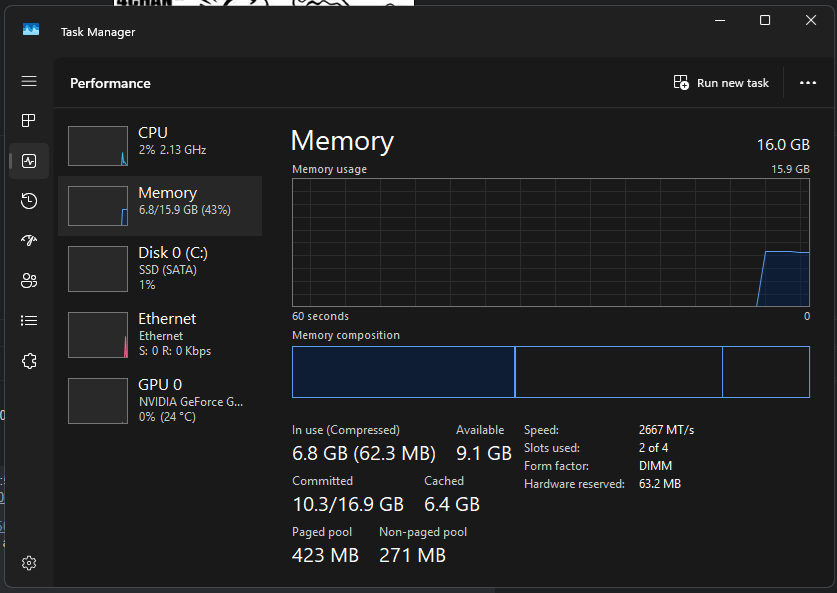Minimize the Task Manager window
837x593 pixels.
coord(720,20)
